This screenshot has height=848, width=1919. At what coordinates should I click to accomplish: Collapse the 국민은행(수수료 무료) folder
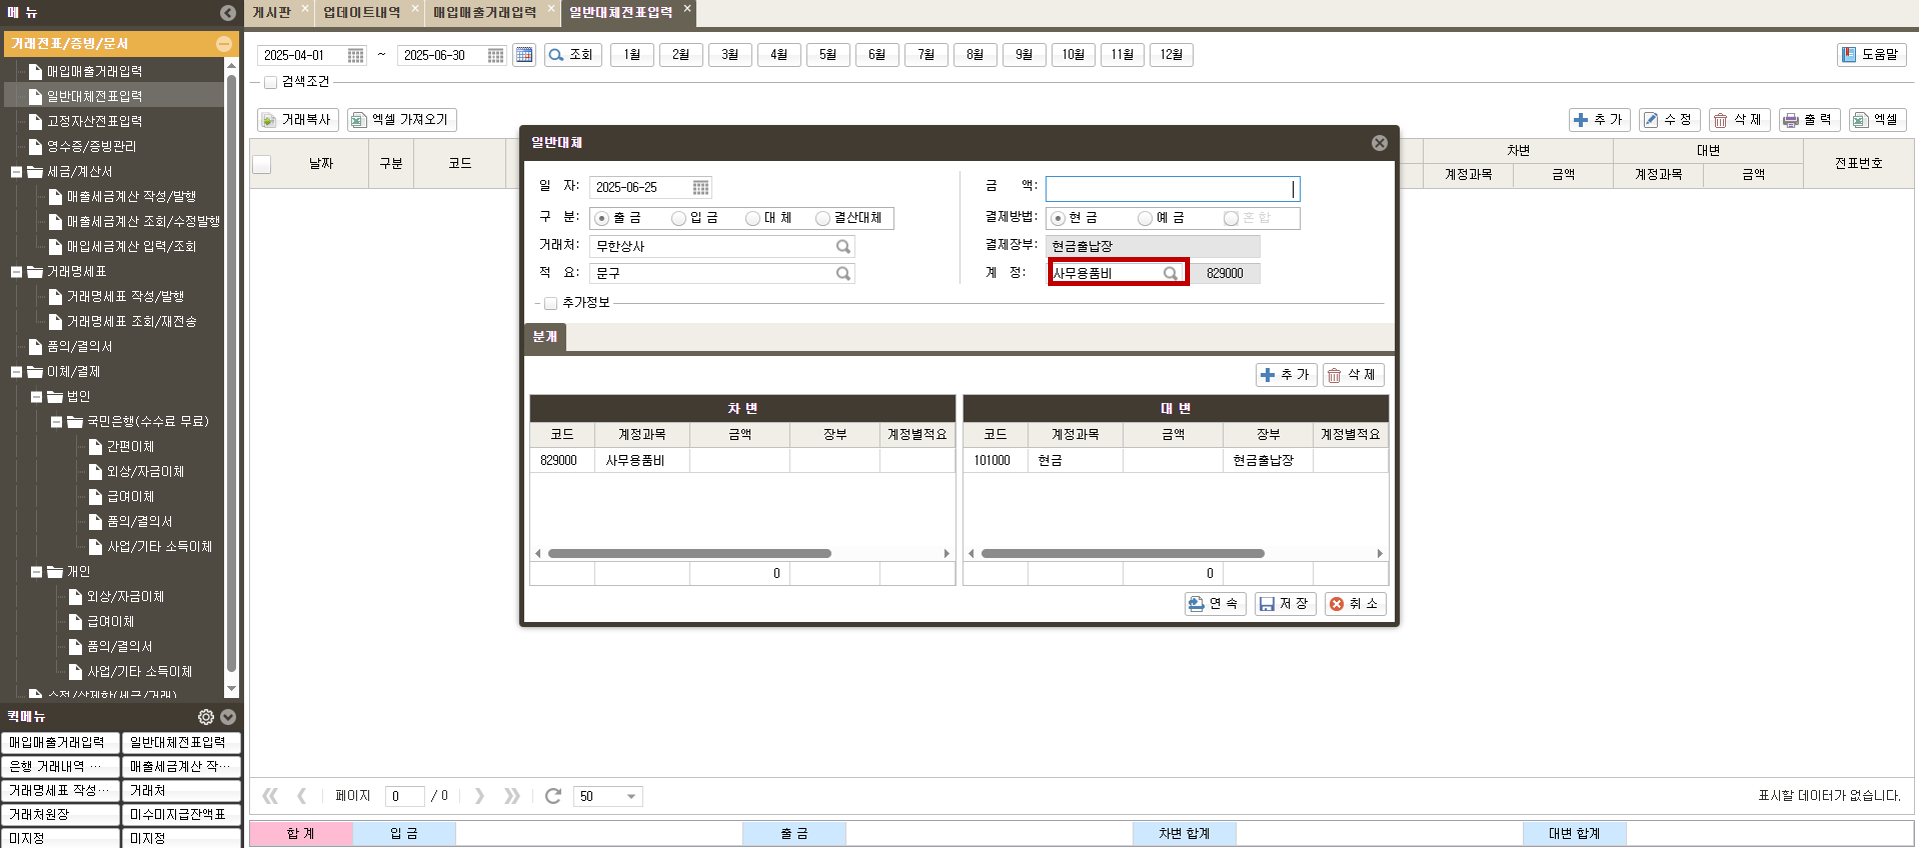click(56, 422)
